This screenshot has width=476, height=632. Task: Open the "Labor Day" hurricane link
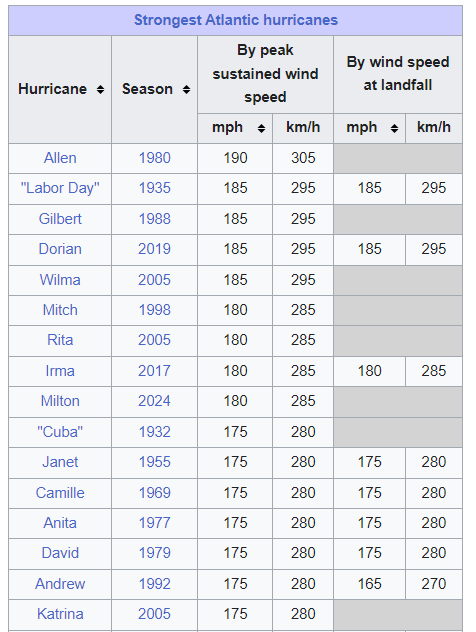60,188
